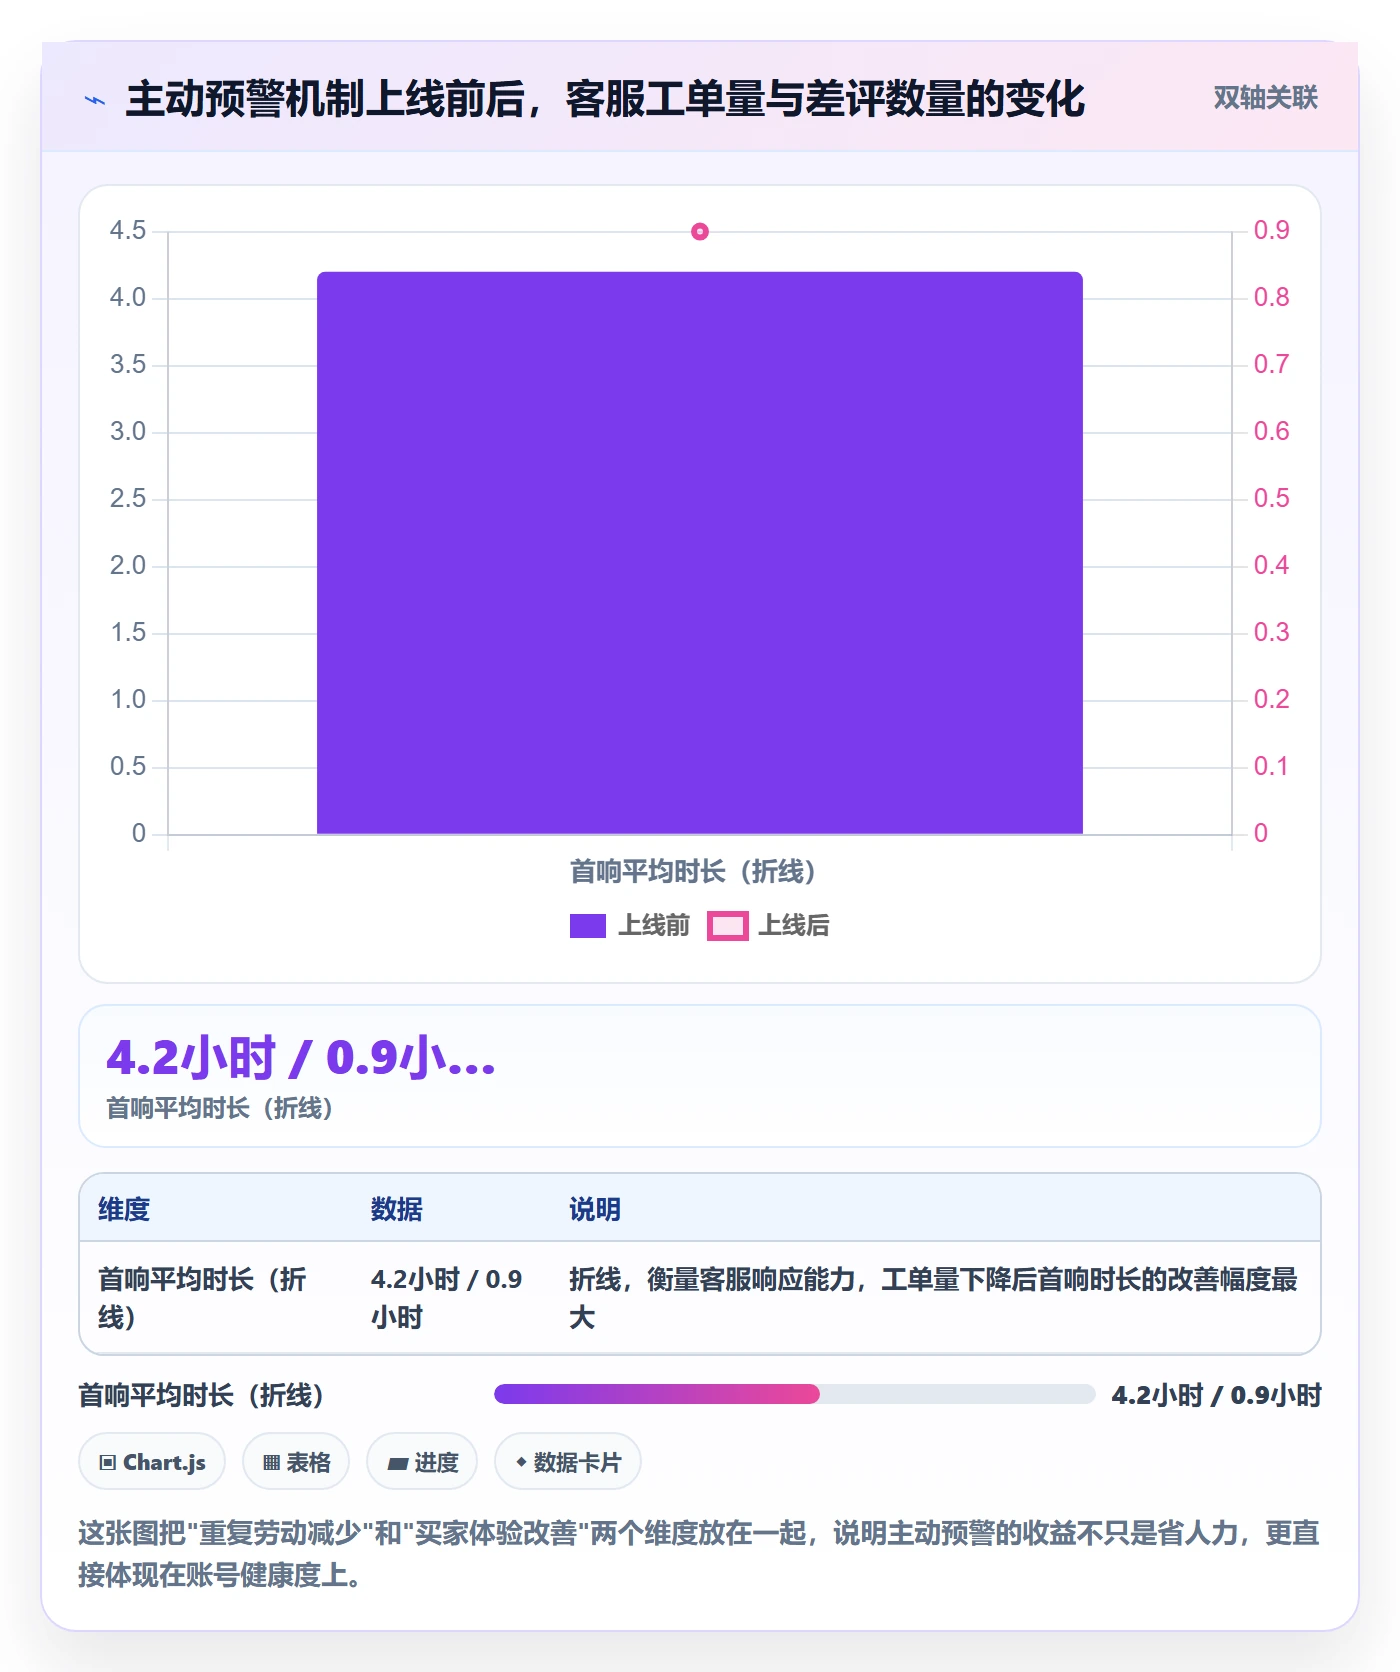
Task: Click the chart title 主动预警机制上线前后
Action: tap(605, 100)
